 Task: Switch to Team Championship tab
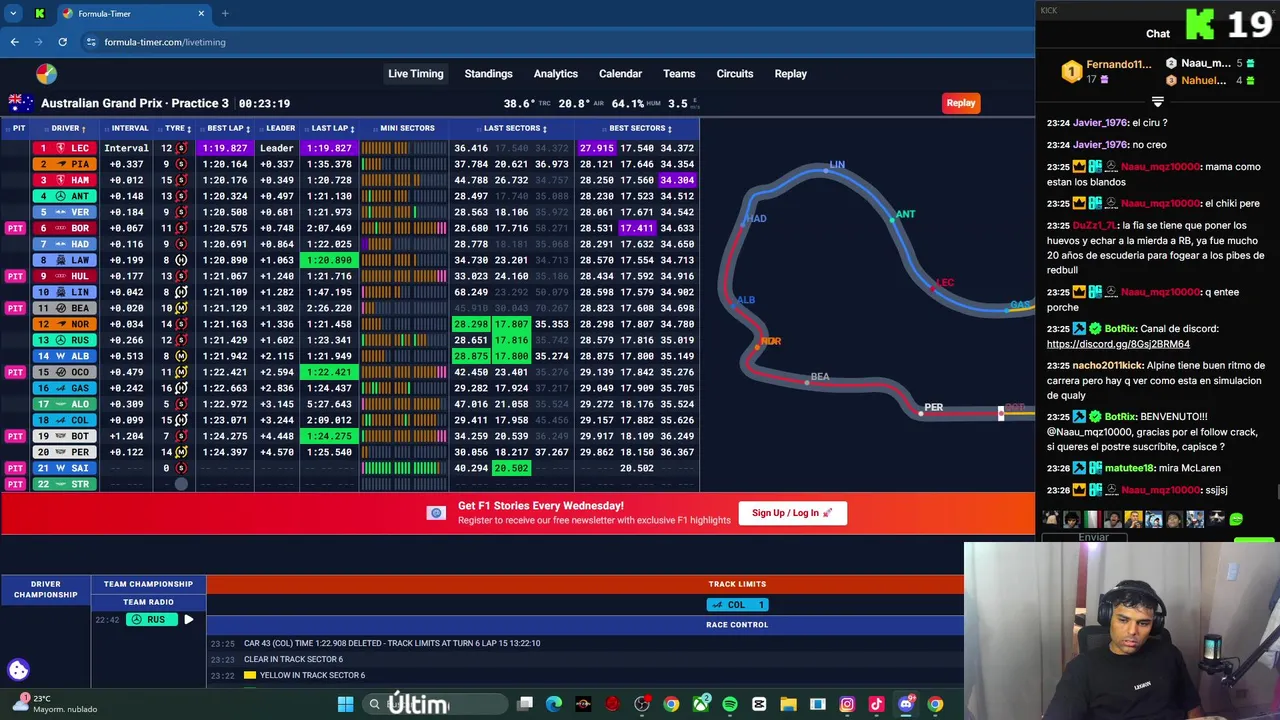148,584
